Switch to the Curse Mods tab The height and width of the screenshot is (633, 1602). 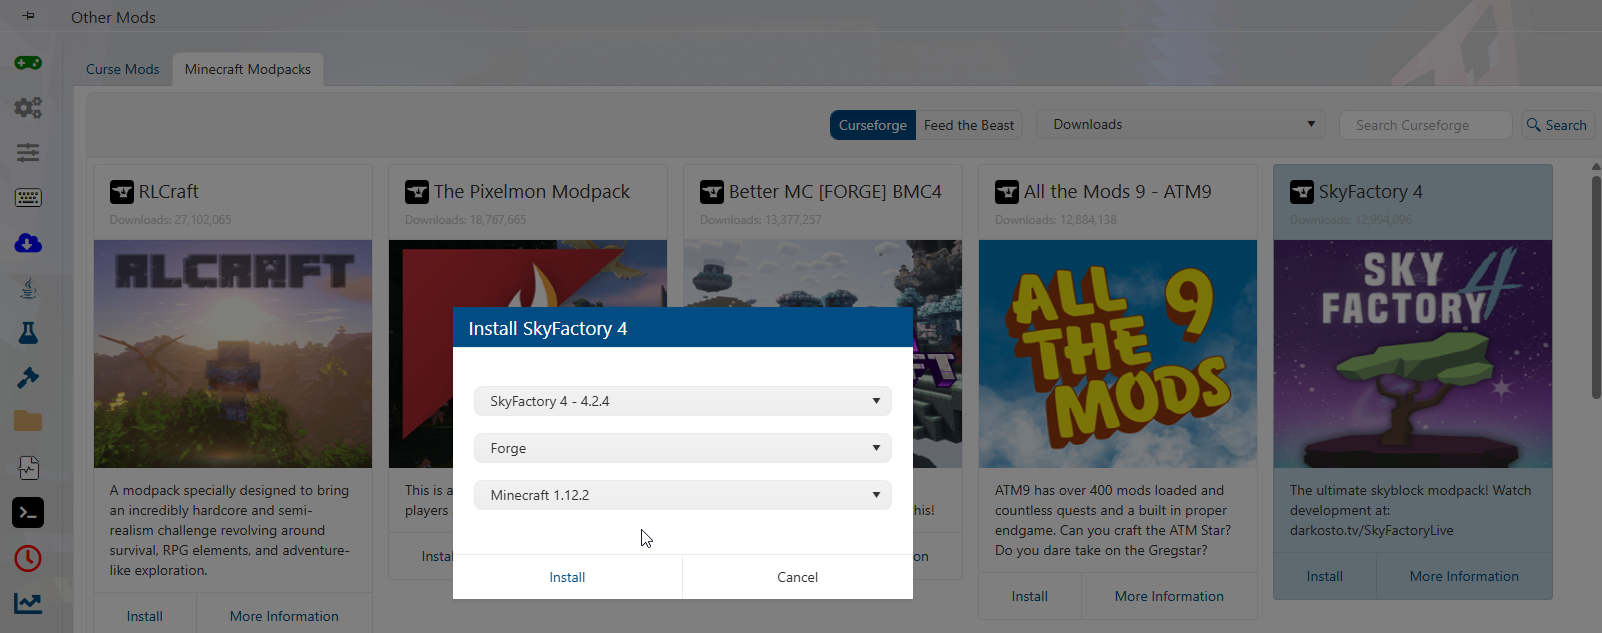point(123,69)
